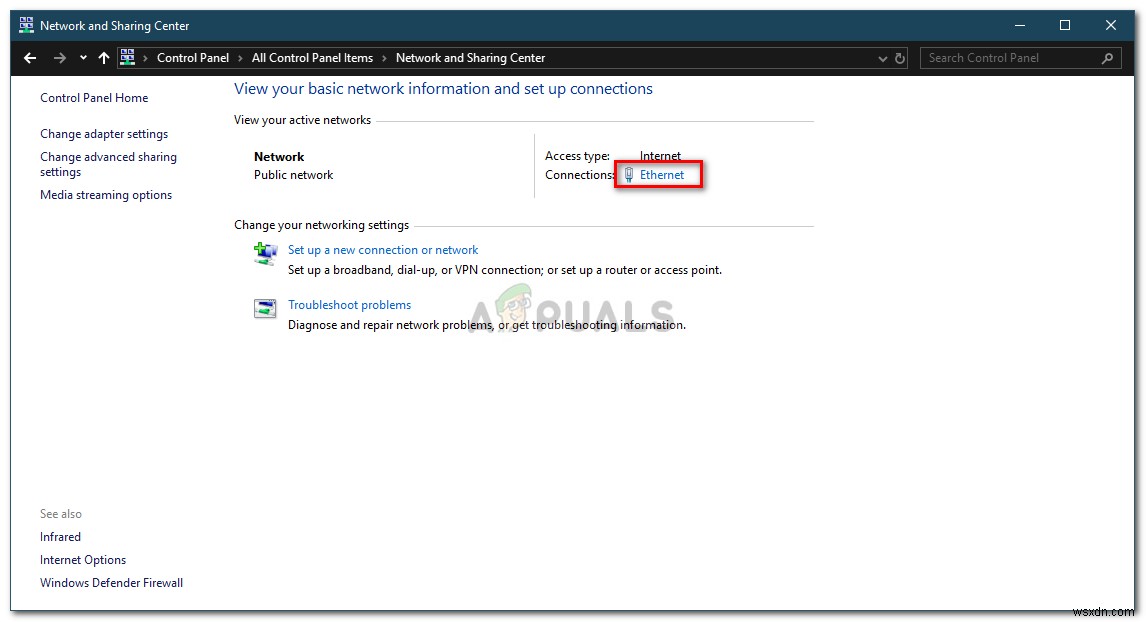
Task: Click the Search Control Panel input field
Action: (x=1010, y=58)
